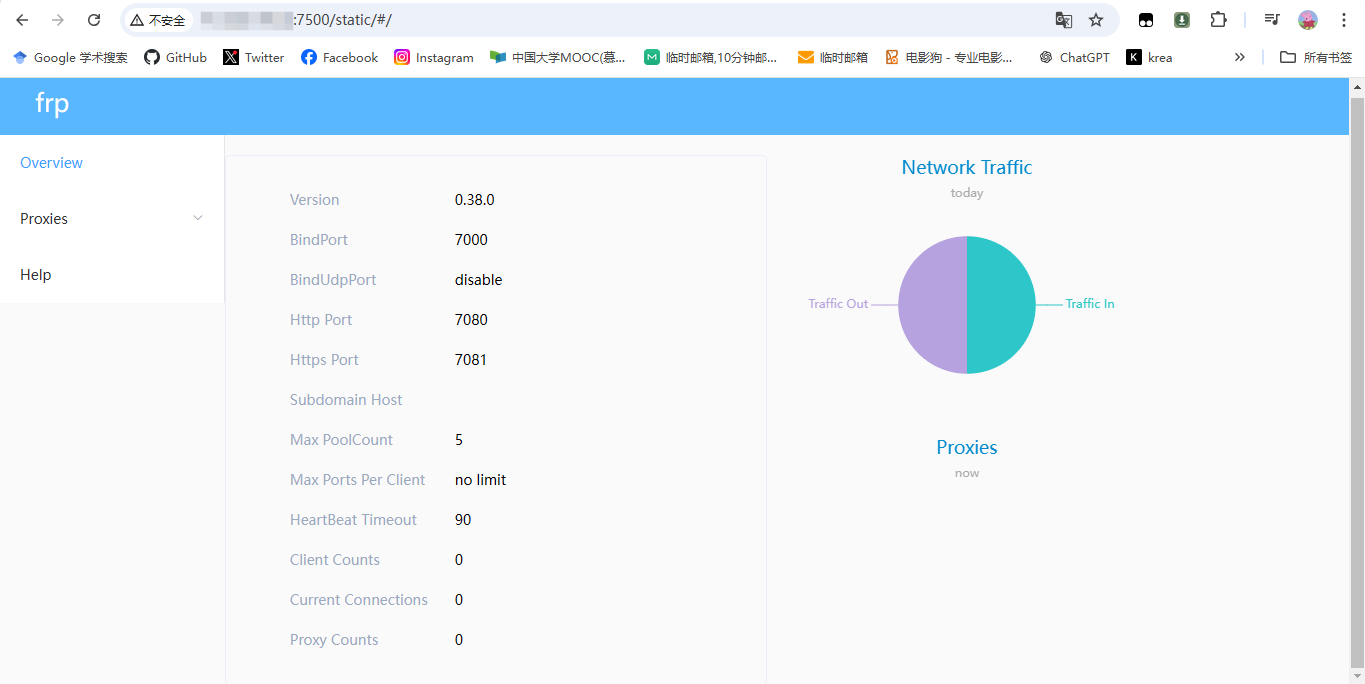The image size is (1365, 684).
Task: Open the Chrome three-dot menu
Action: pos(1343,20)
